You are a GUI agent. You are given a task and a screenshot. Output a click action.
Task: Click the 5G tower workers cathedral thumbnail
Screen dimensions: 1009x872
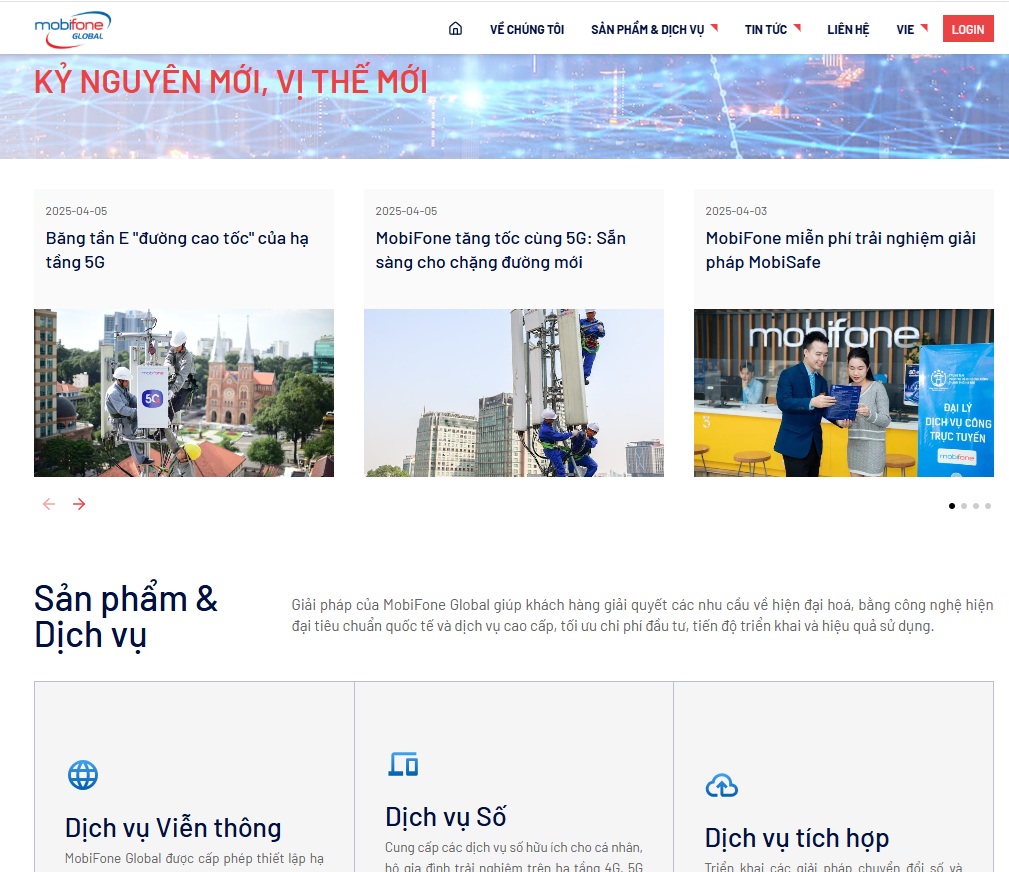(184, 393)
